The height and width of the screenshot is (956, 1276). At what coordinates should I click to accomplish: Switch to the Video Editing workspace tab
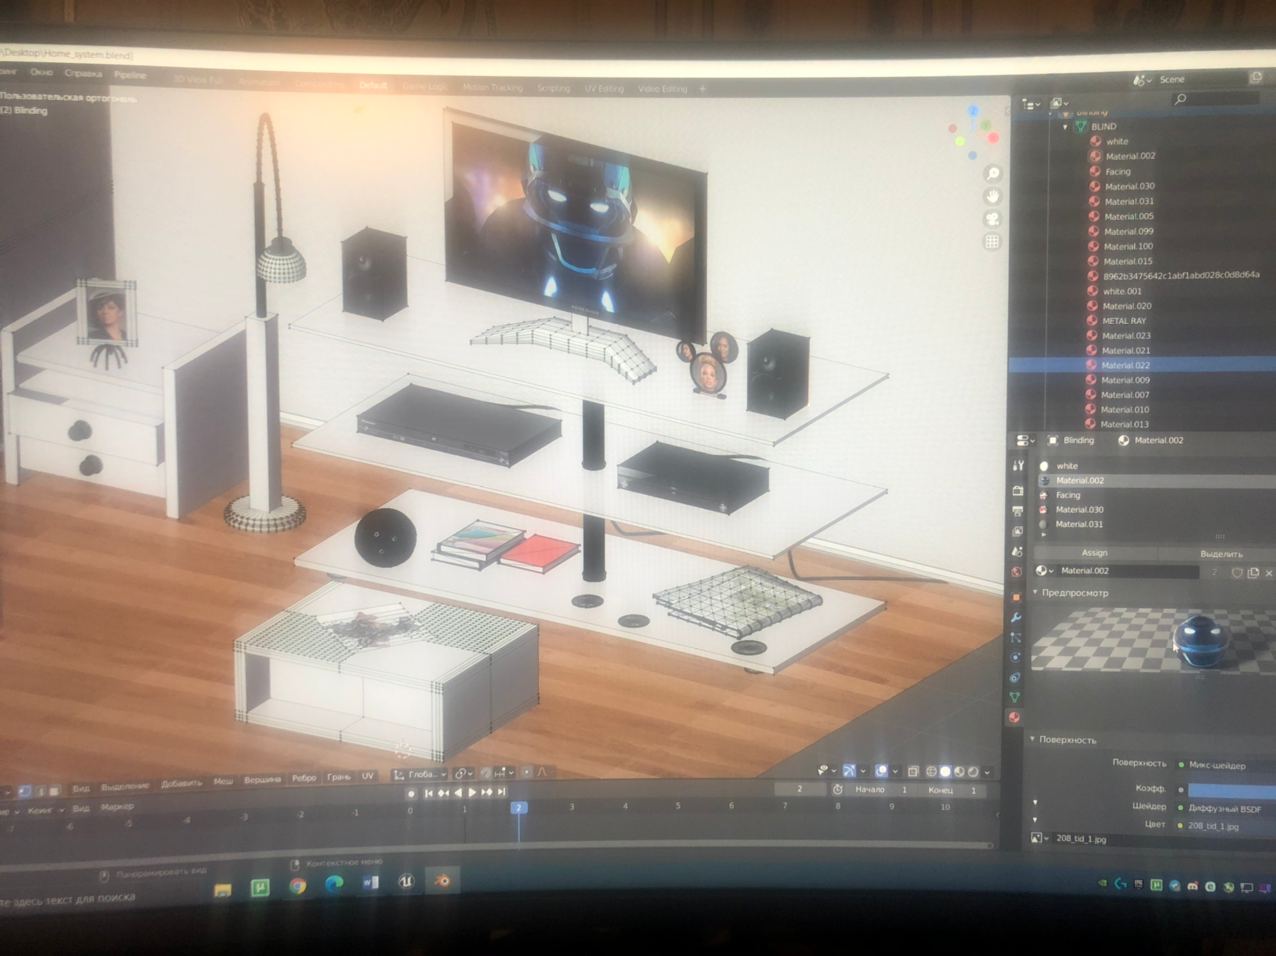pos(662,89)
